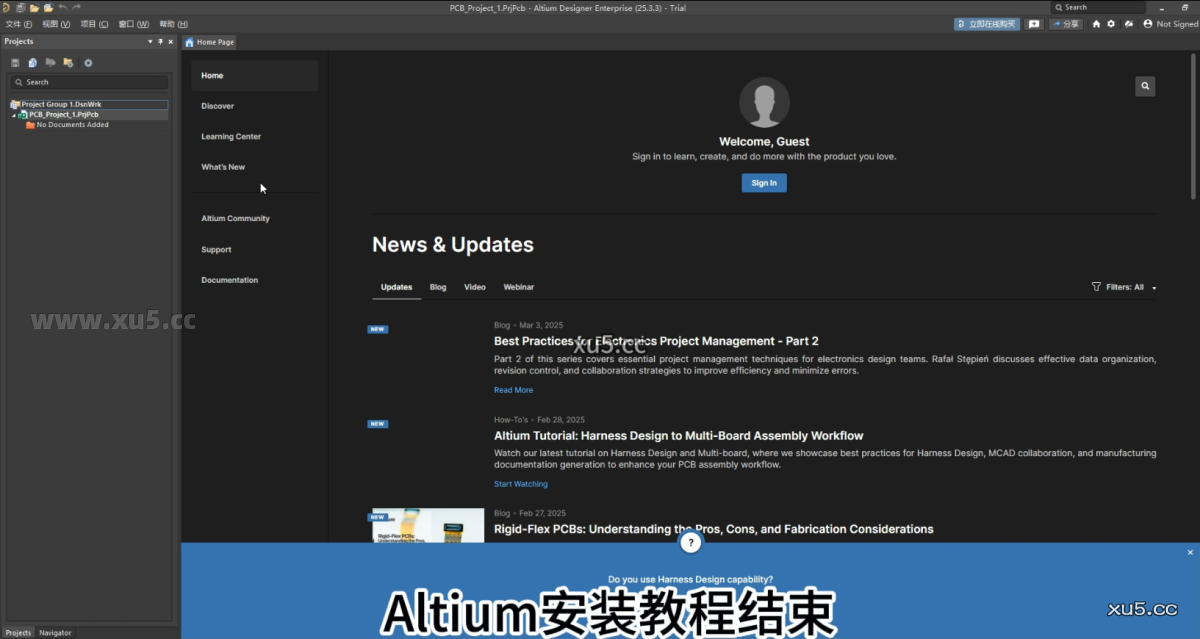
Task: Open the Projects panel dropdown menu arrow
Action: (151, 41)
